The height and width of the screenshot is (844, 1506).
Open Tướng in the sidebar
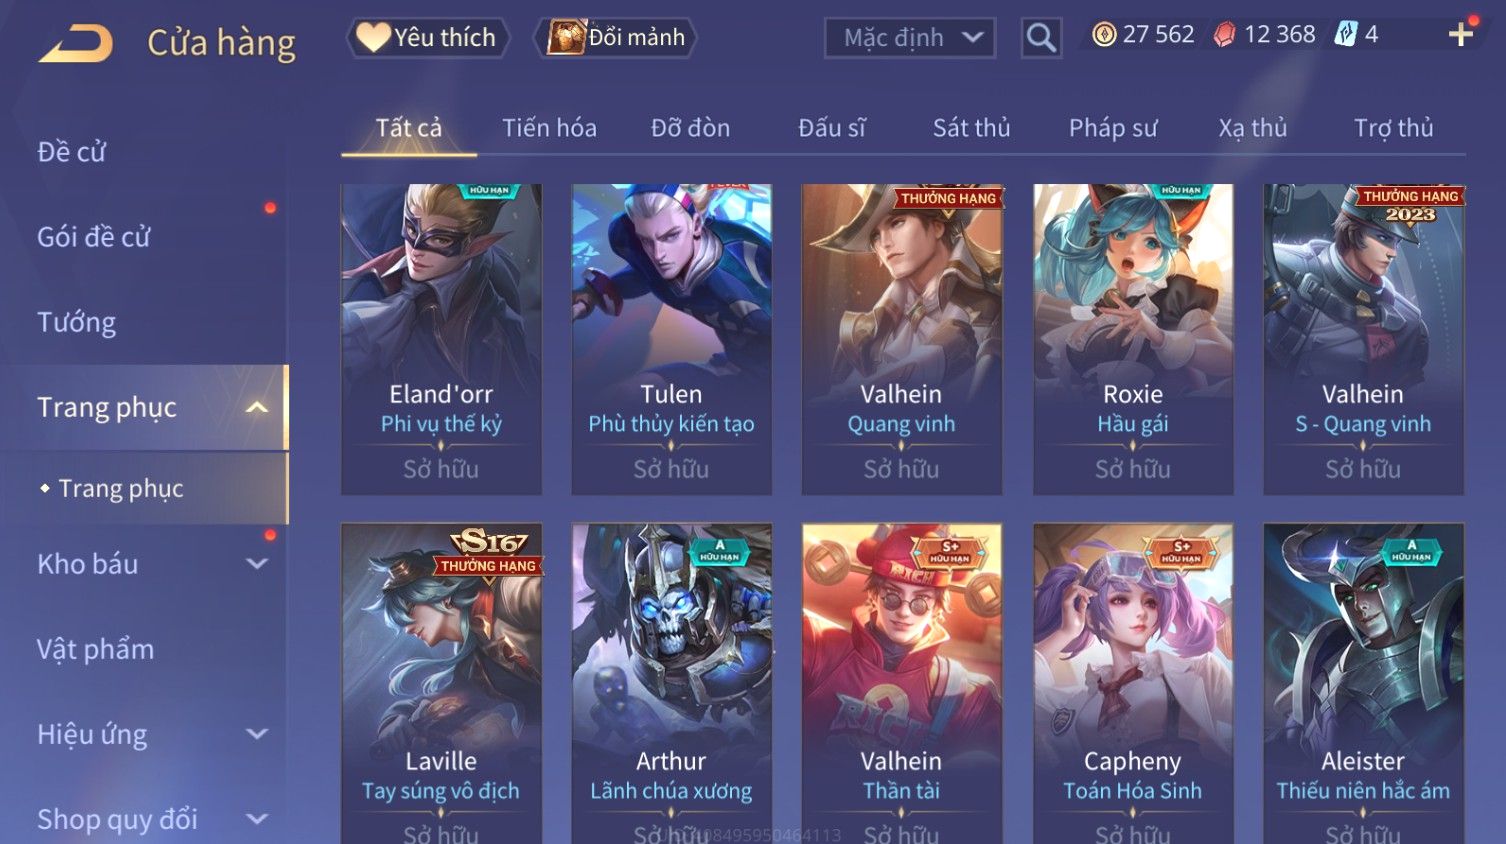(x=77, y=322)
